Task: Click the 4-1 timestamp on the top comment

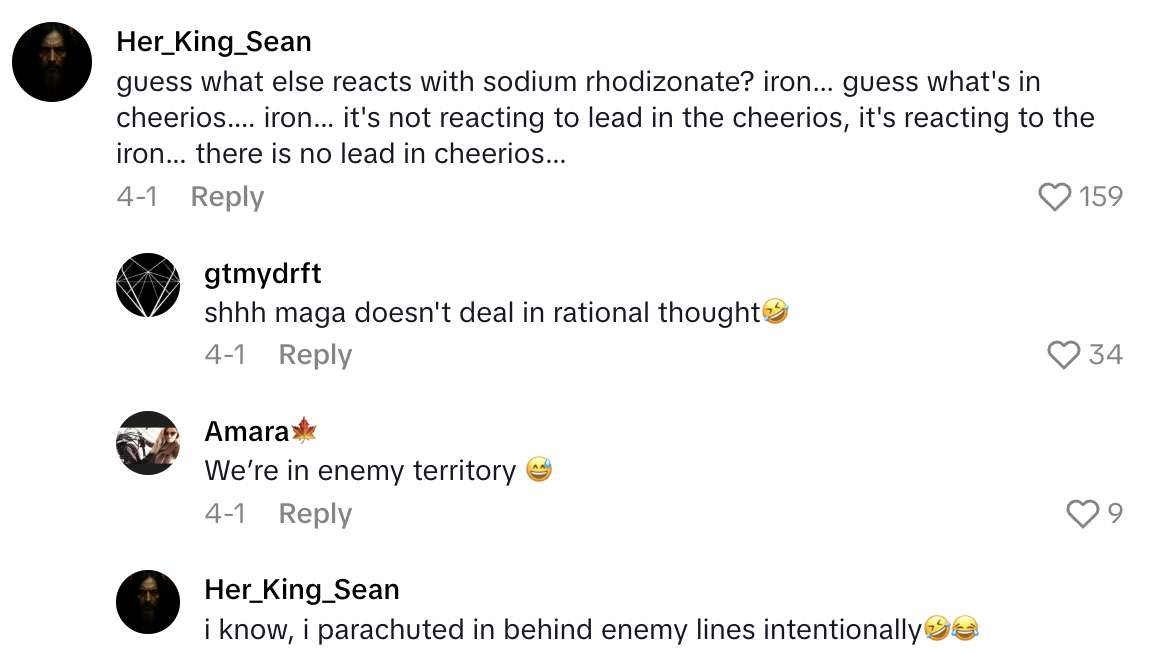Action: 137,197
